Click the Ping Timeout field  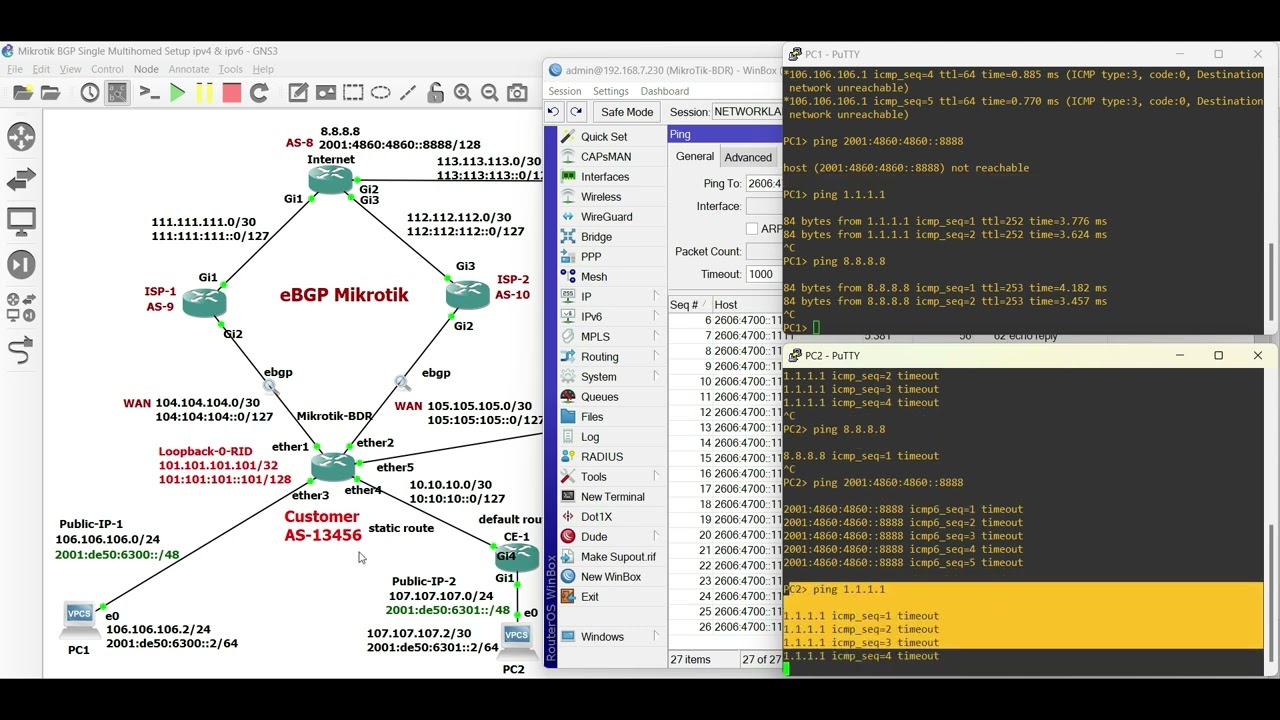click(764, 274)
